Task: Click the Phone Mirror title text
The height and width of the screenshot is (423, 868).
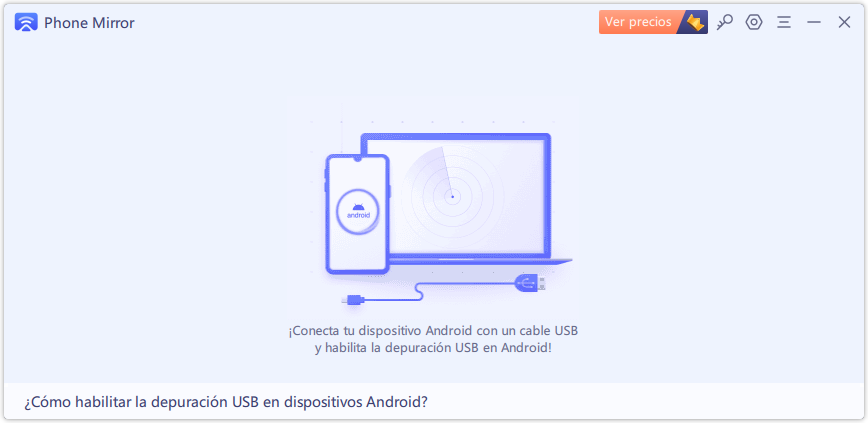Action: (x=89, y=23)
